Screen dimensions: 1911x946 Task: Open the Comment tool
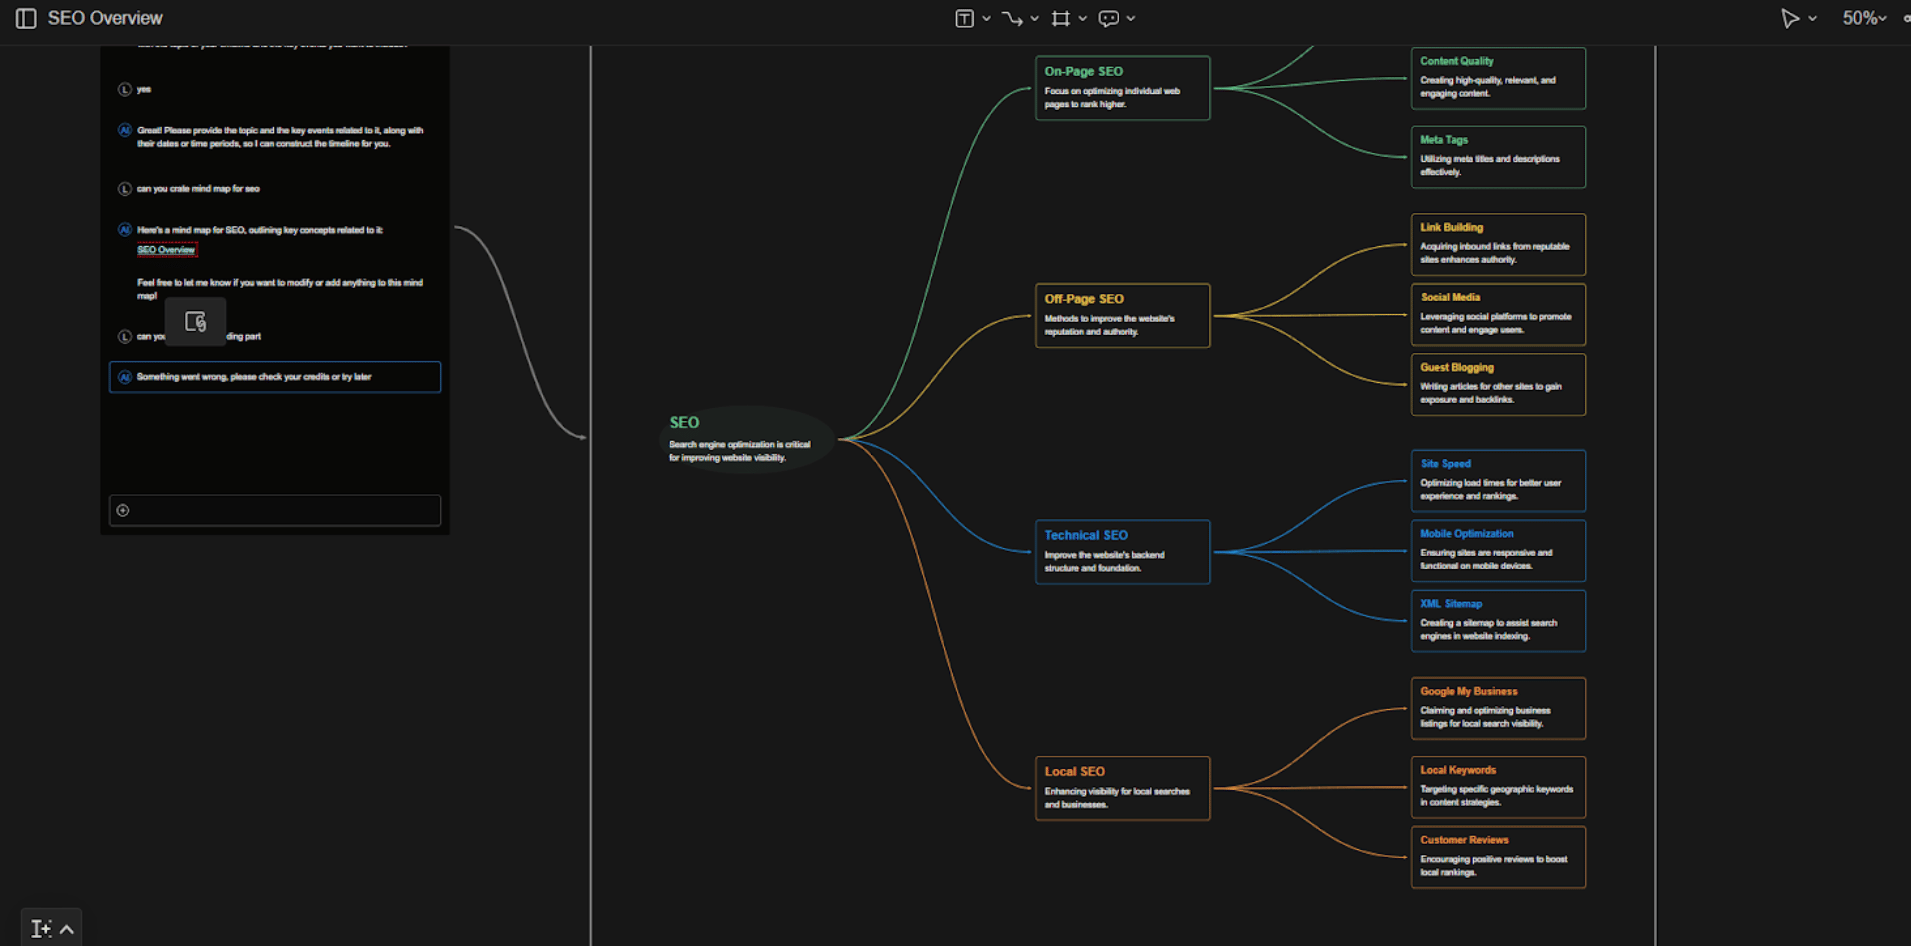tap(1109, 18)
